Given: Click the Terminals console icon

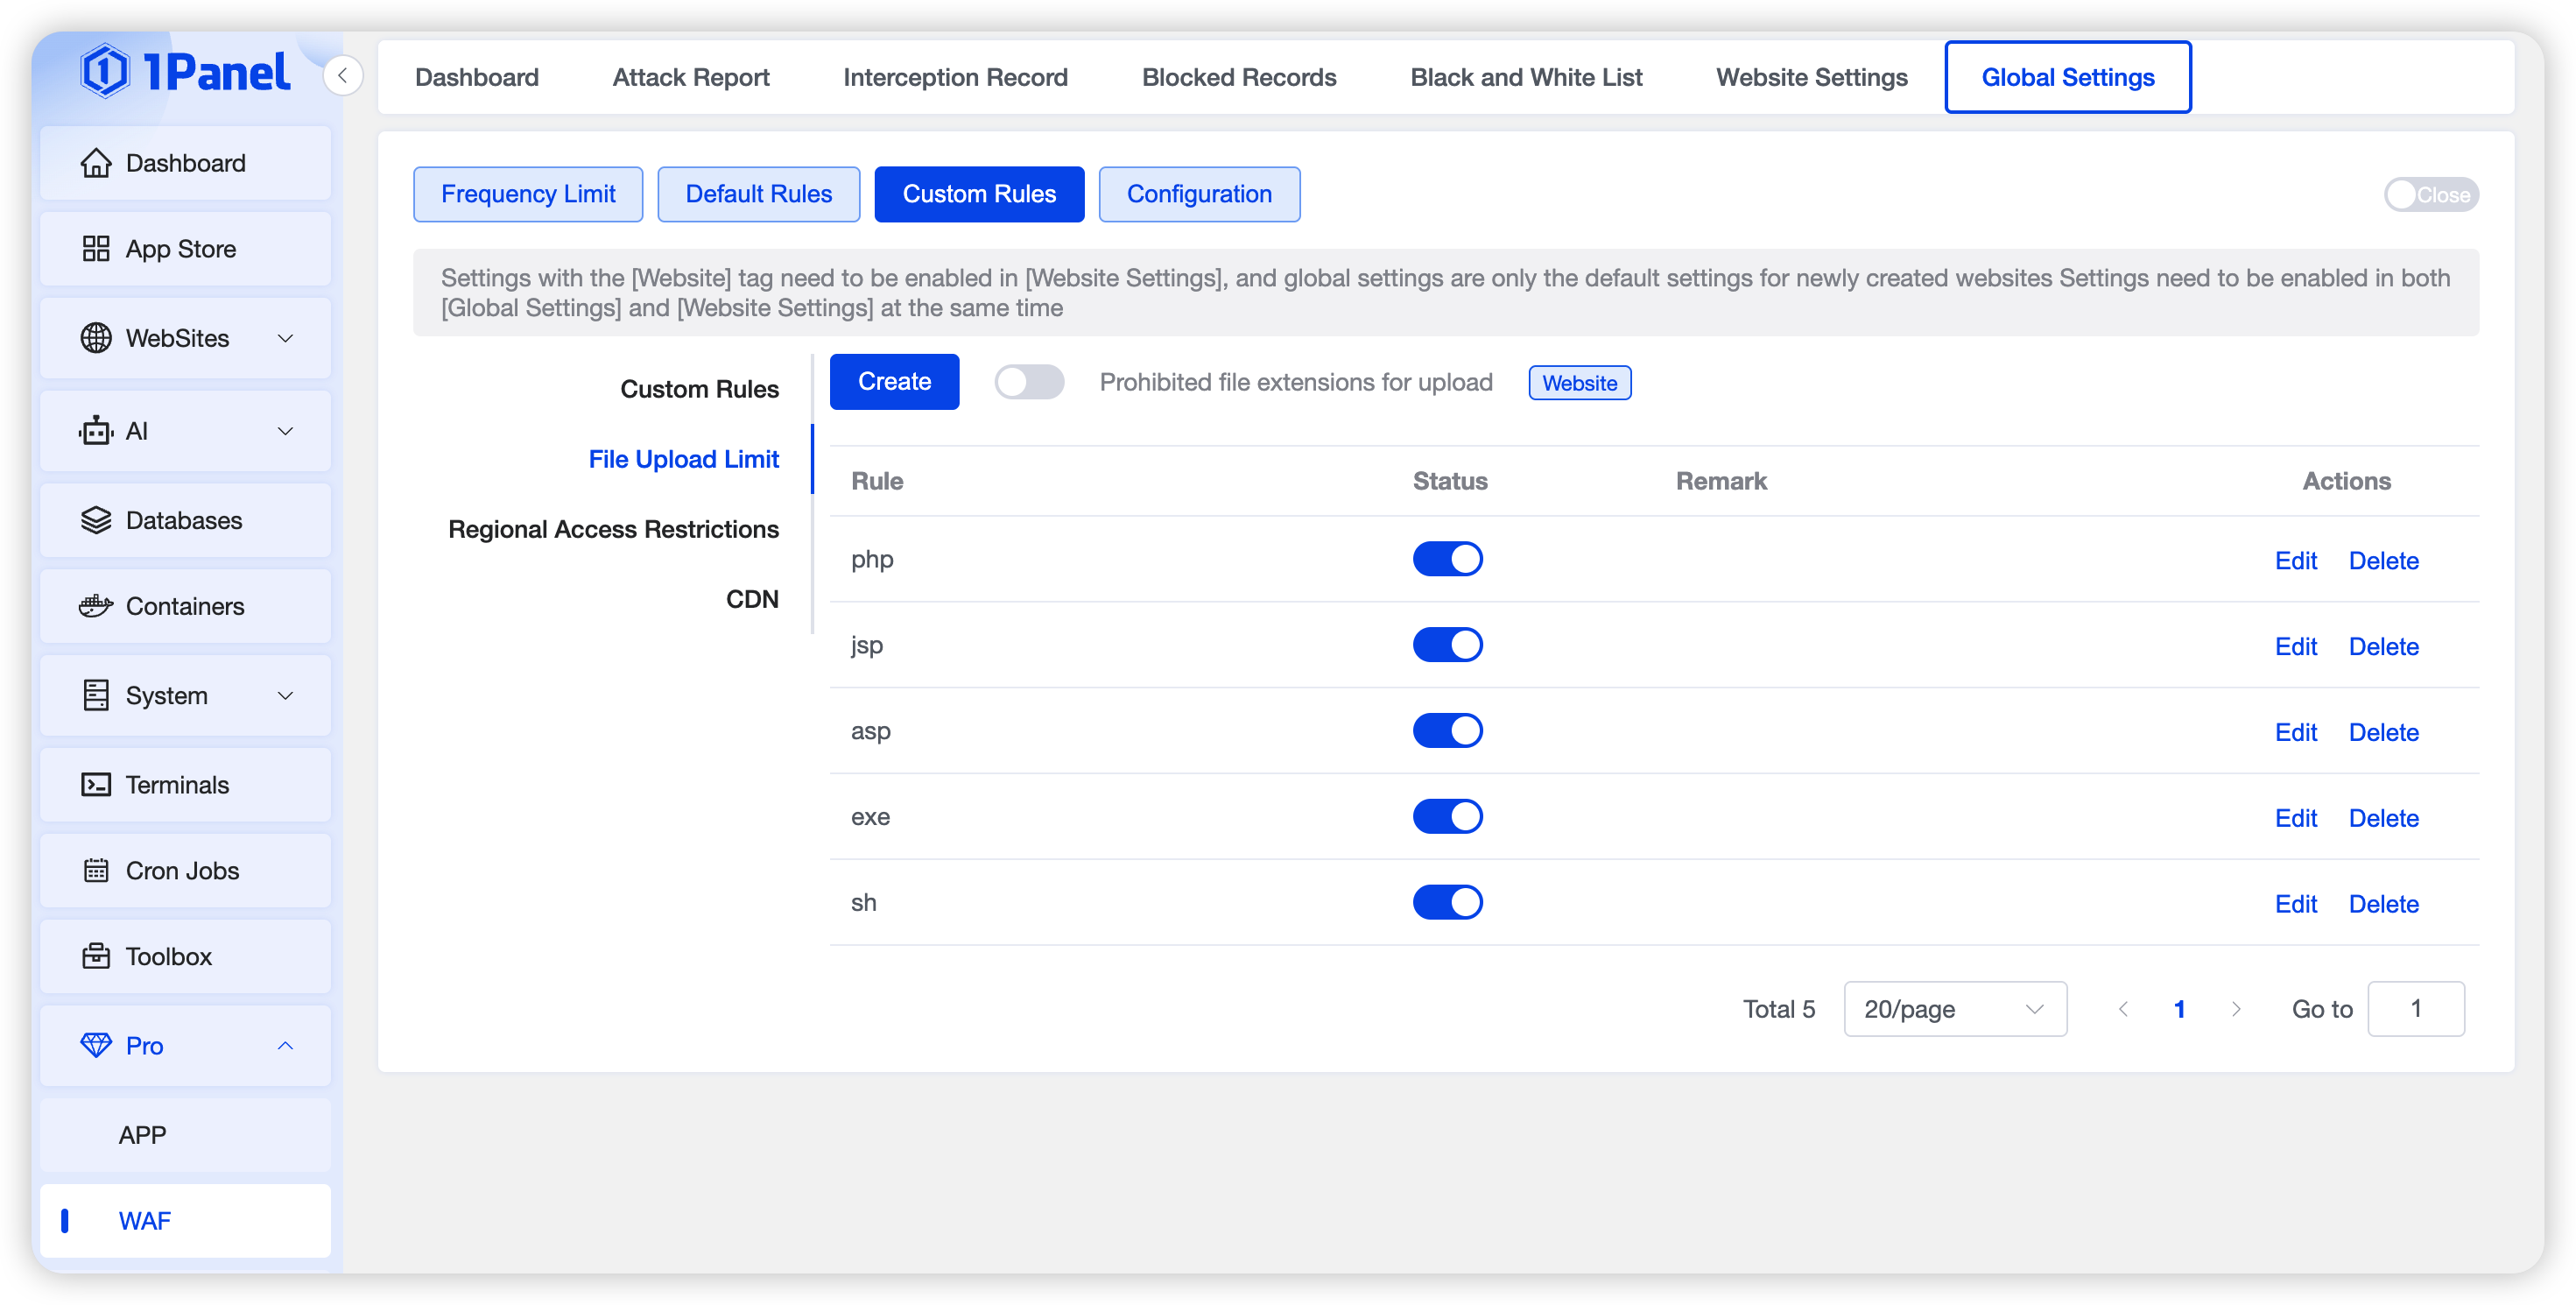Looking at the screenshot, I should pos(96,785).
